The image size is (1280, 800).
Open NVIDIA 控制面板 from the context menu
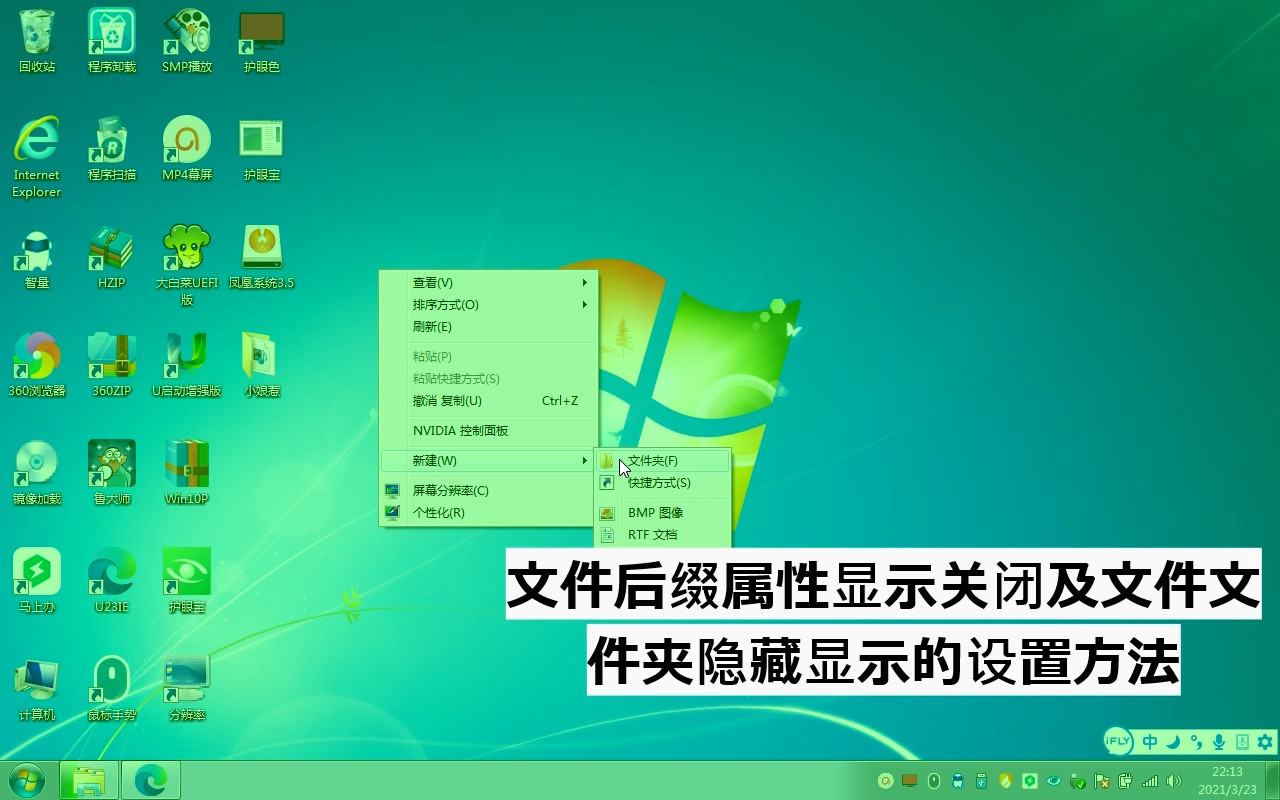point(460,432)
